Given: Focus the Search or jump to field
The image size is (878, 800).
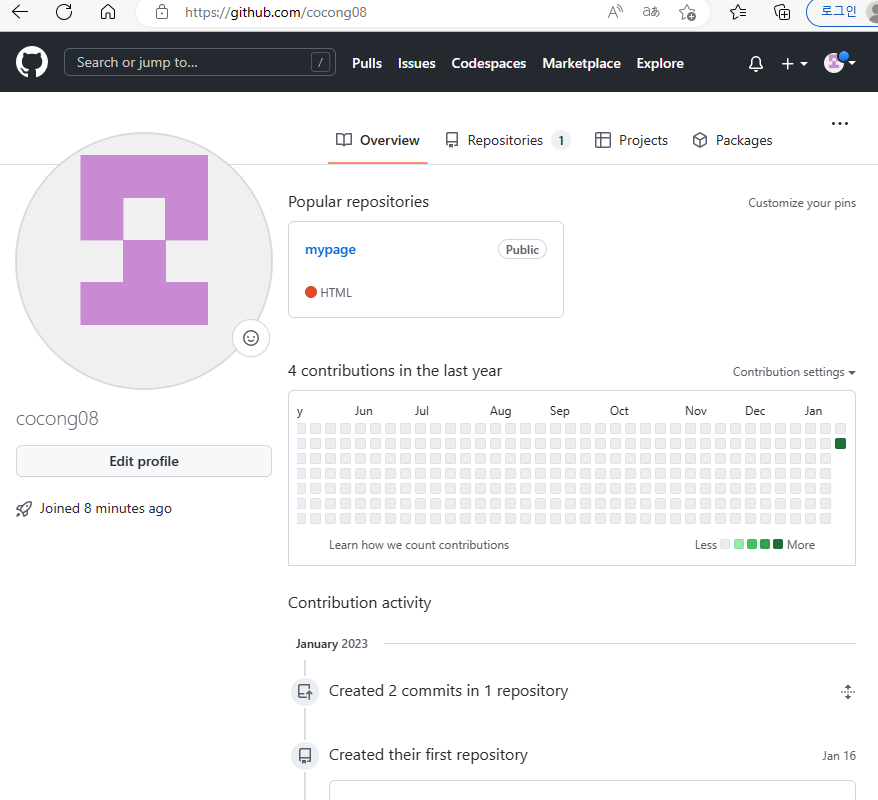Looking at the screenshot, I should pos(200,62).
